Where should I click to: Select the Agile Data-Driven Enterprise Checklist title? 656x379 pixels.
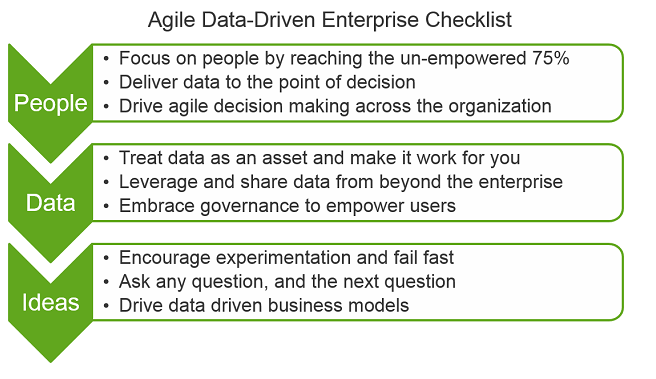tap(330, 20)
